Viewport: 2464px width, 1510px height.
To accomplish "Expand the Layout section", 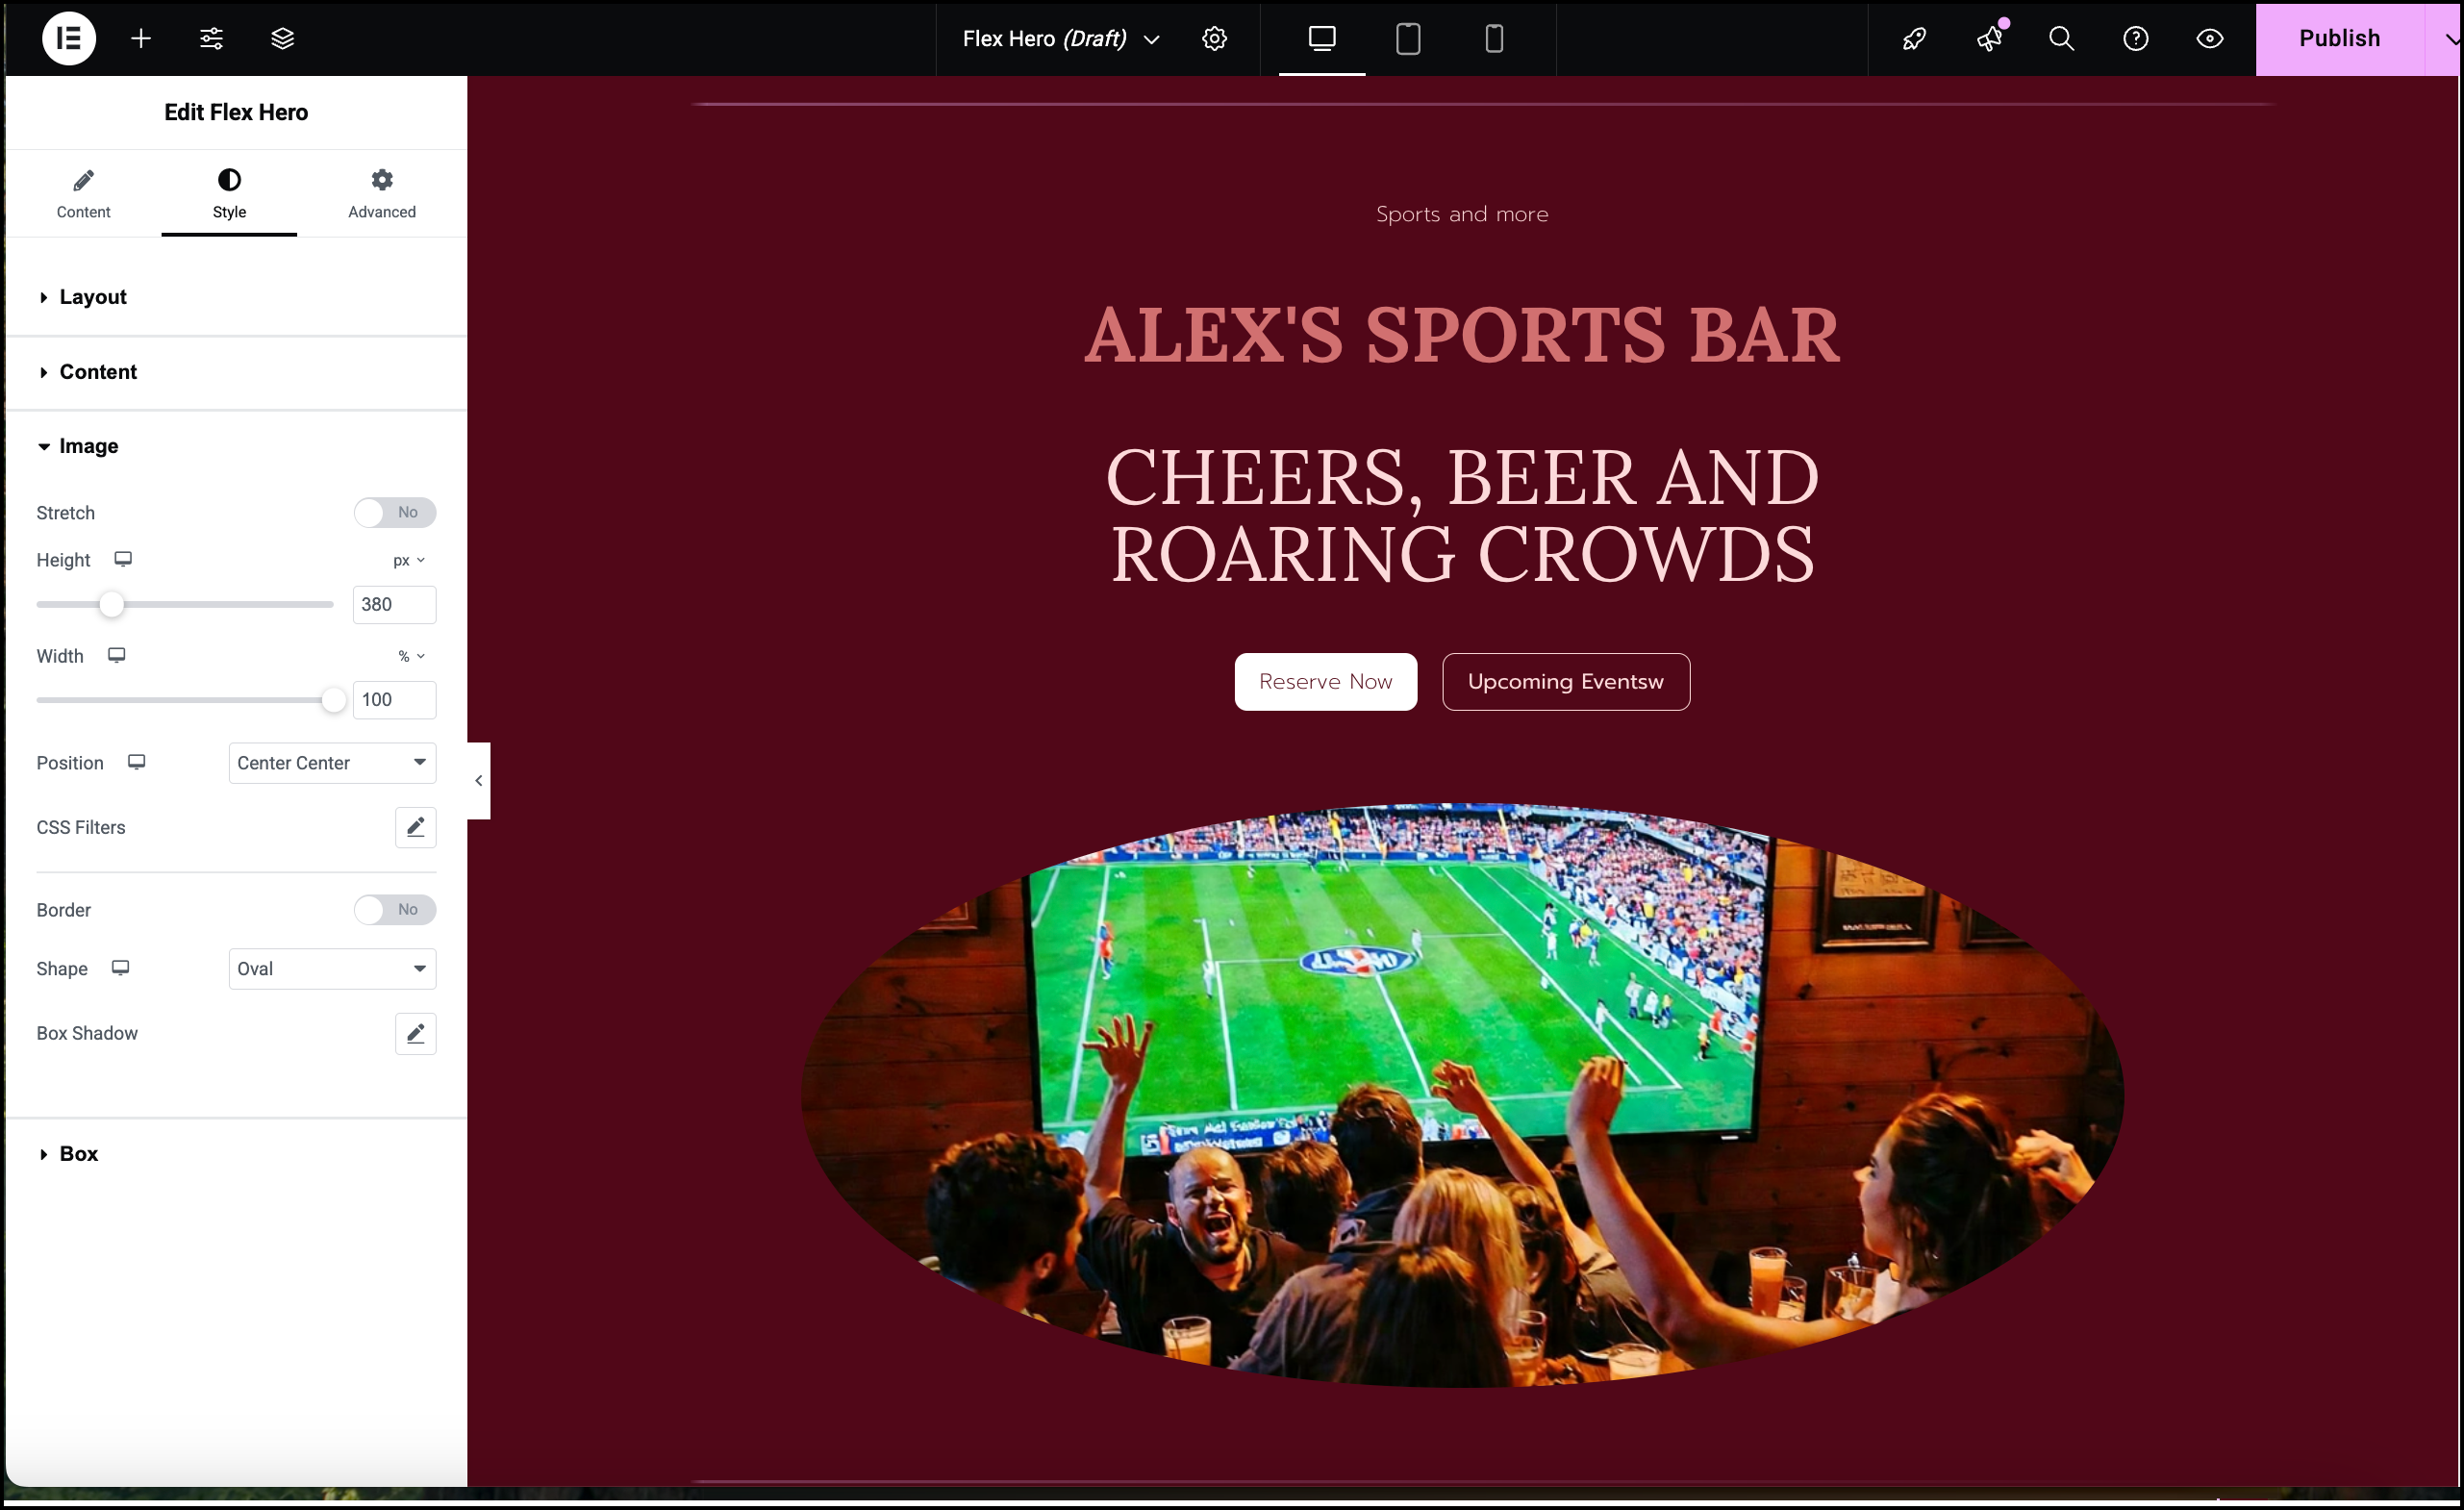I will [x=93, y=295].
